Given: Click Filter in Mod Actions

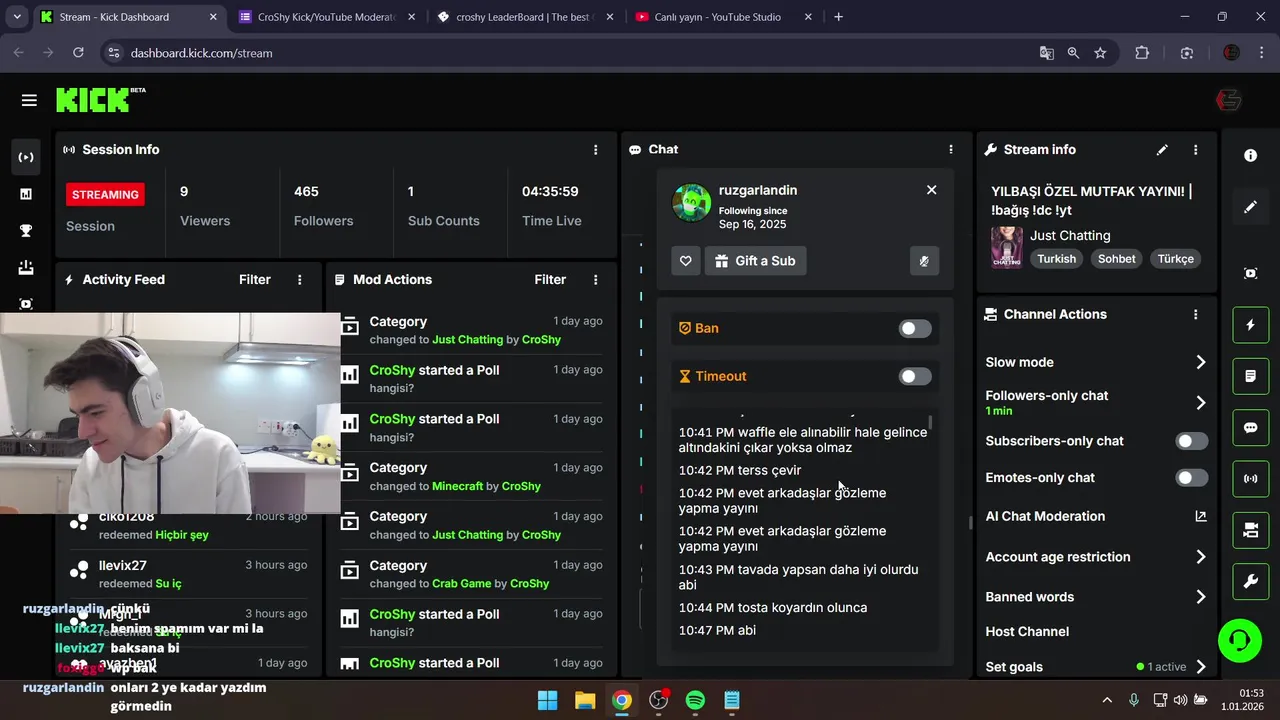Looking at the screenshot, I should (550, 280).
